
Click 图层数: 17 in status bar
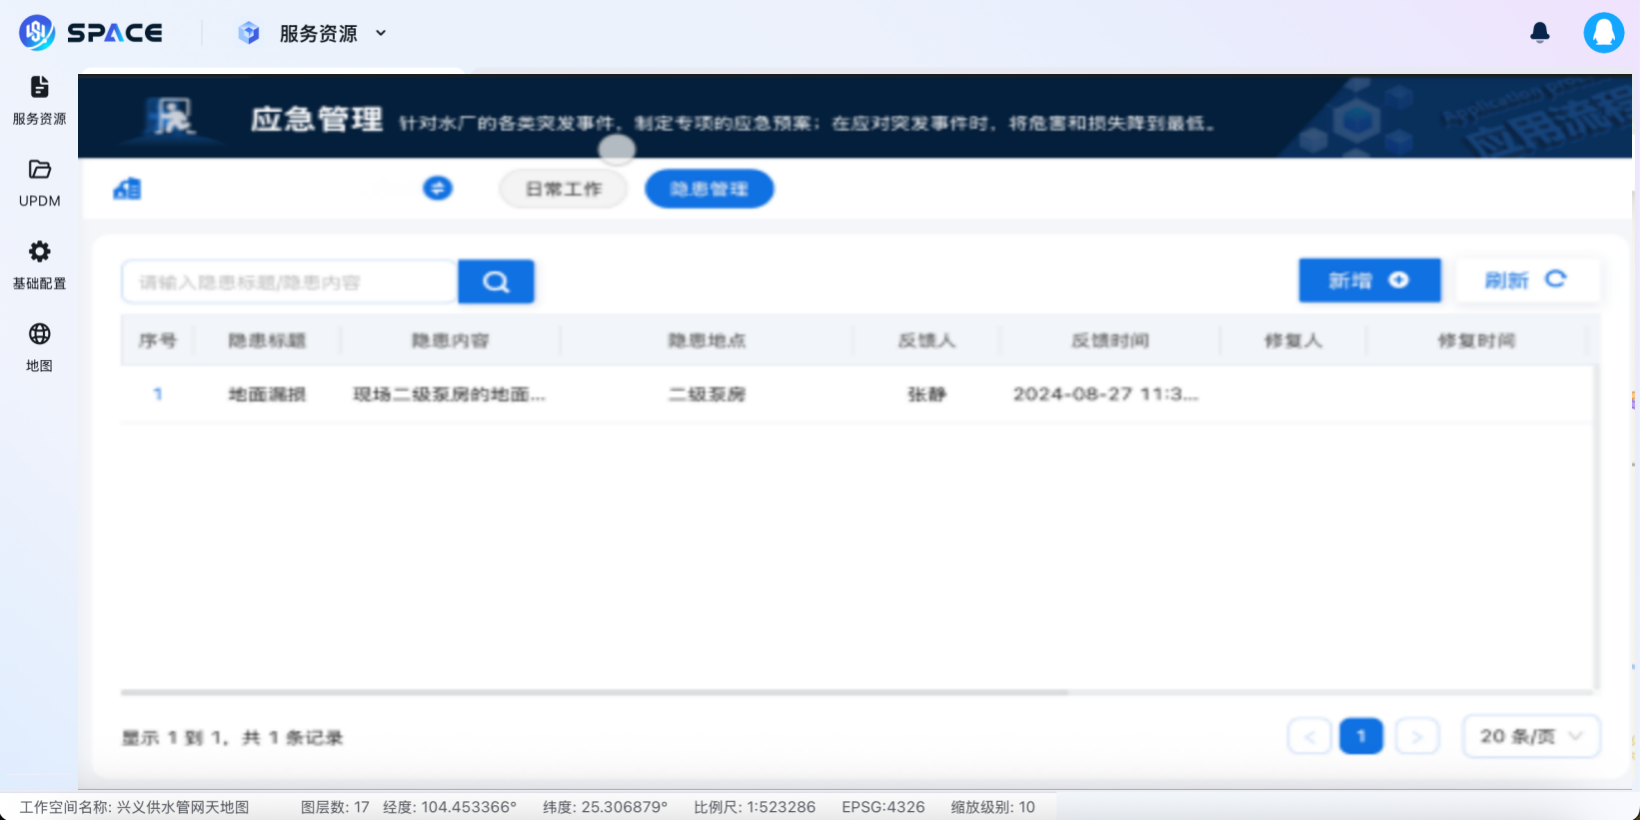[335, 808]
